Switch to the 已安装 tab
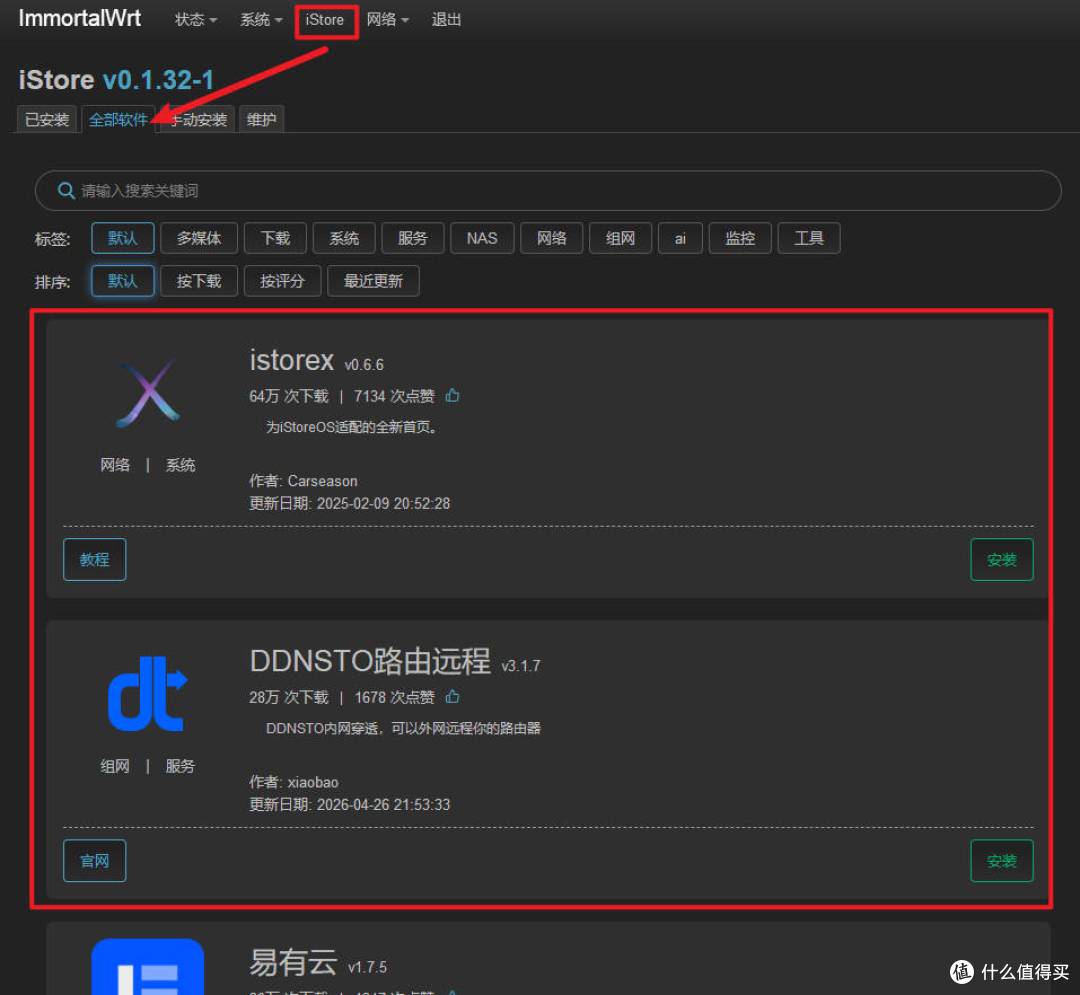Image resolution: width=1080 pixels, height=995 pixels. coord(47,120)
